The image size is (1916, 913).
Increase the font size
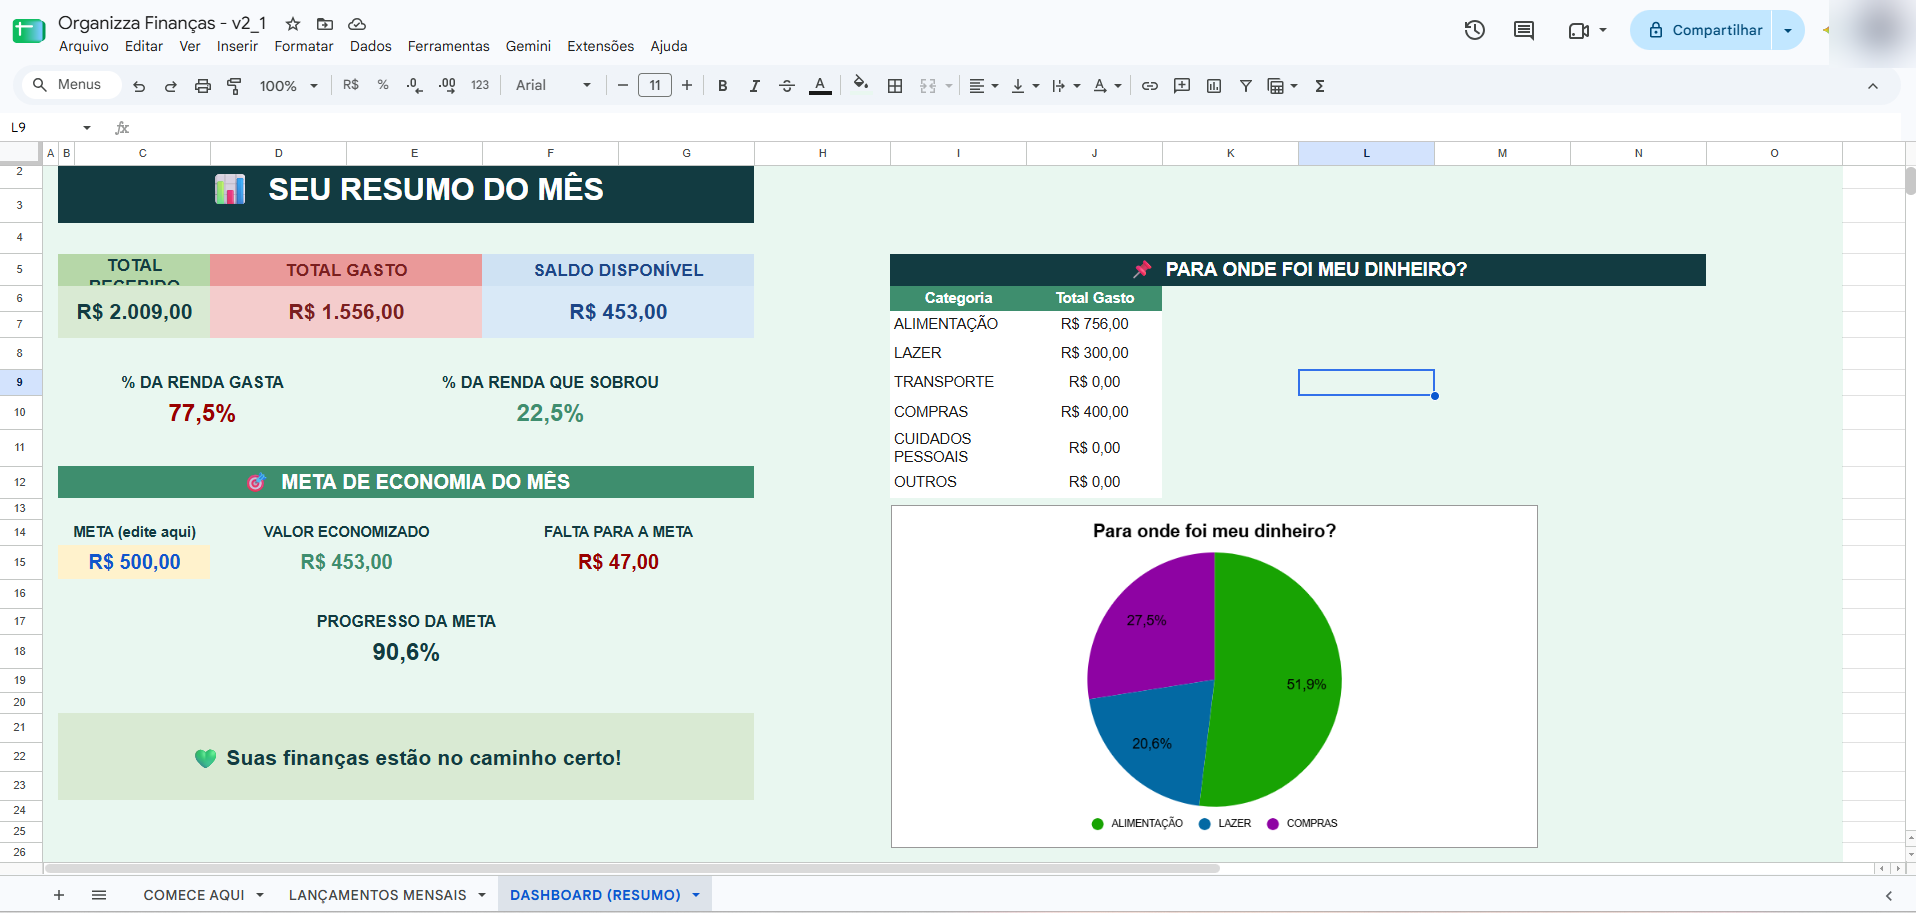pyautogui.click(x=687, y=86)
